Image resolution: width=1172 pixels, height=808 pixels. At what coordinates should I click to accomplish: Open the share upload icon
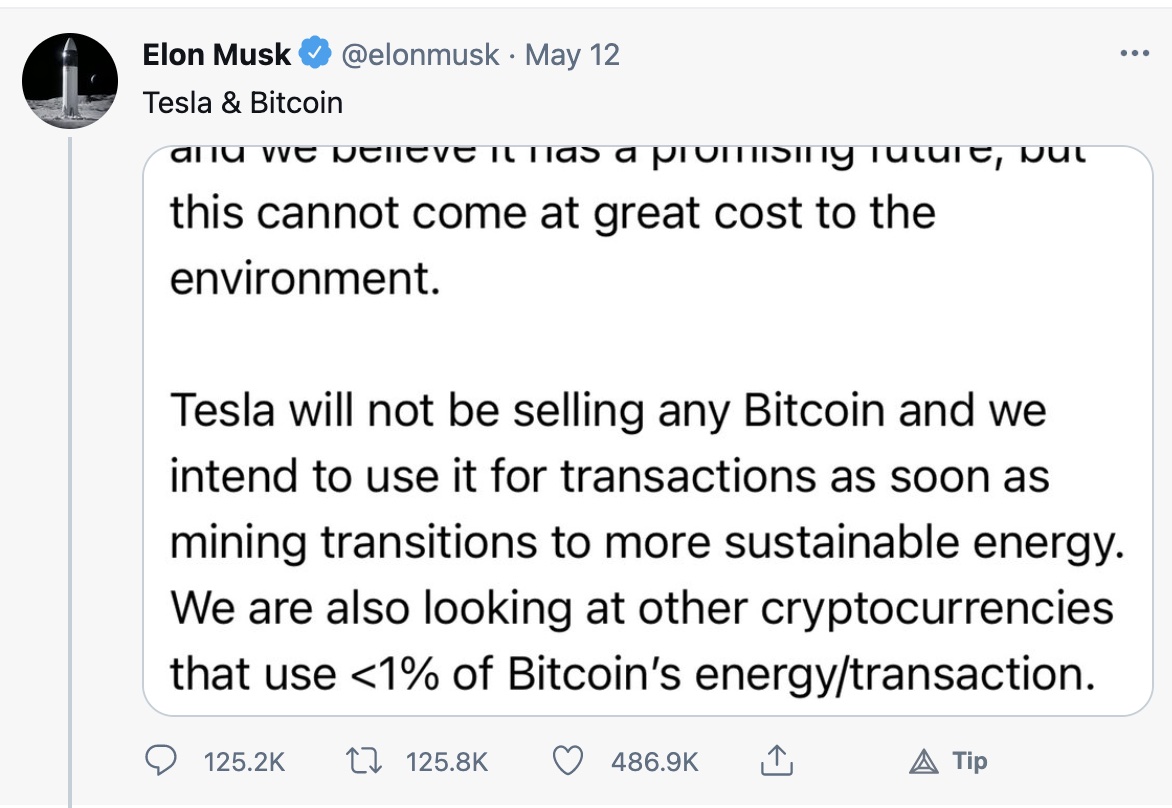777,760
